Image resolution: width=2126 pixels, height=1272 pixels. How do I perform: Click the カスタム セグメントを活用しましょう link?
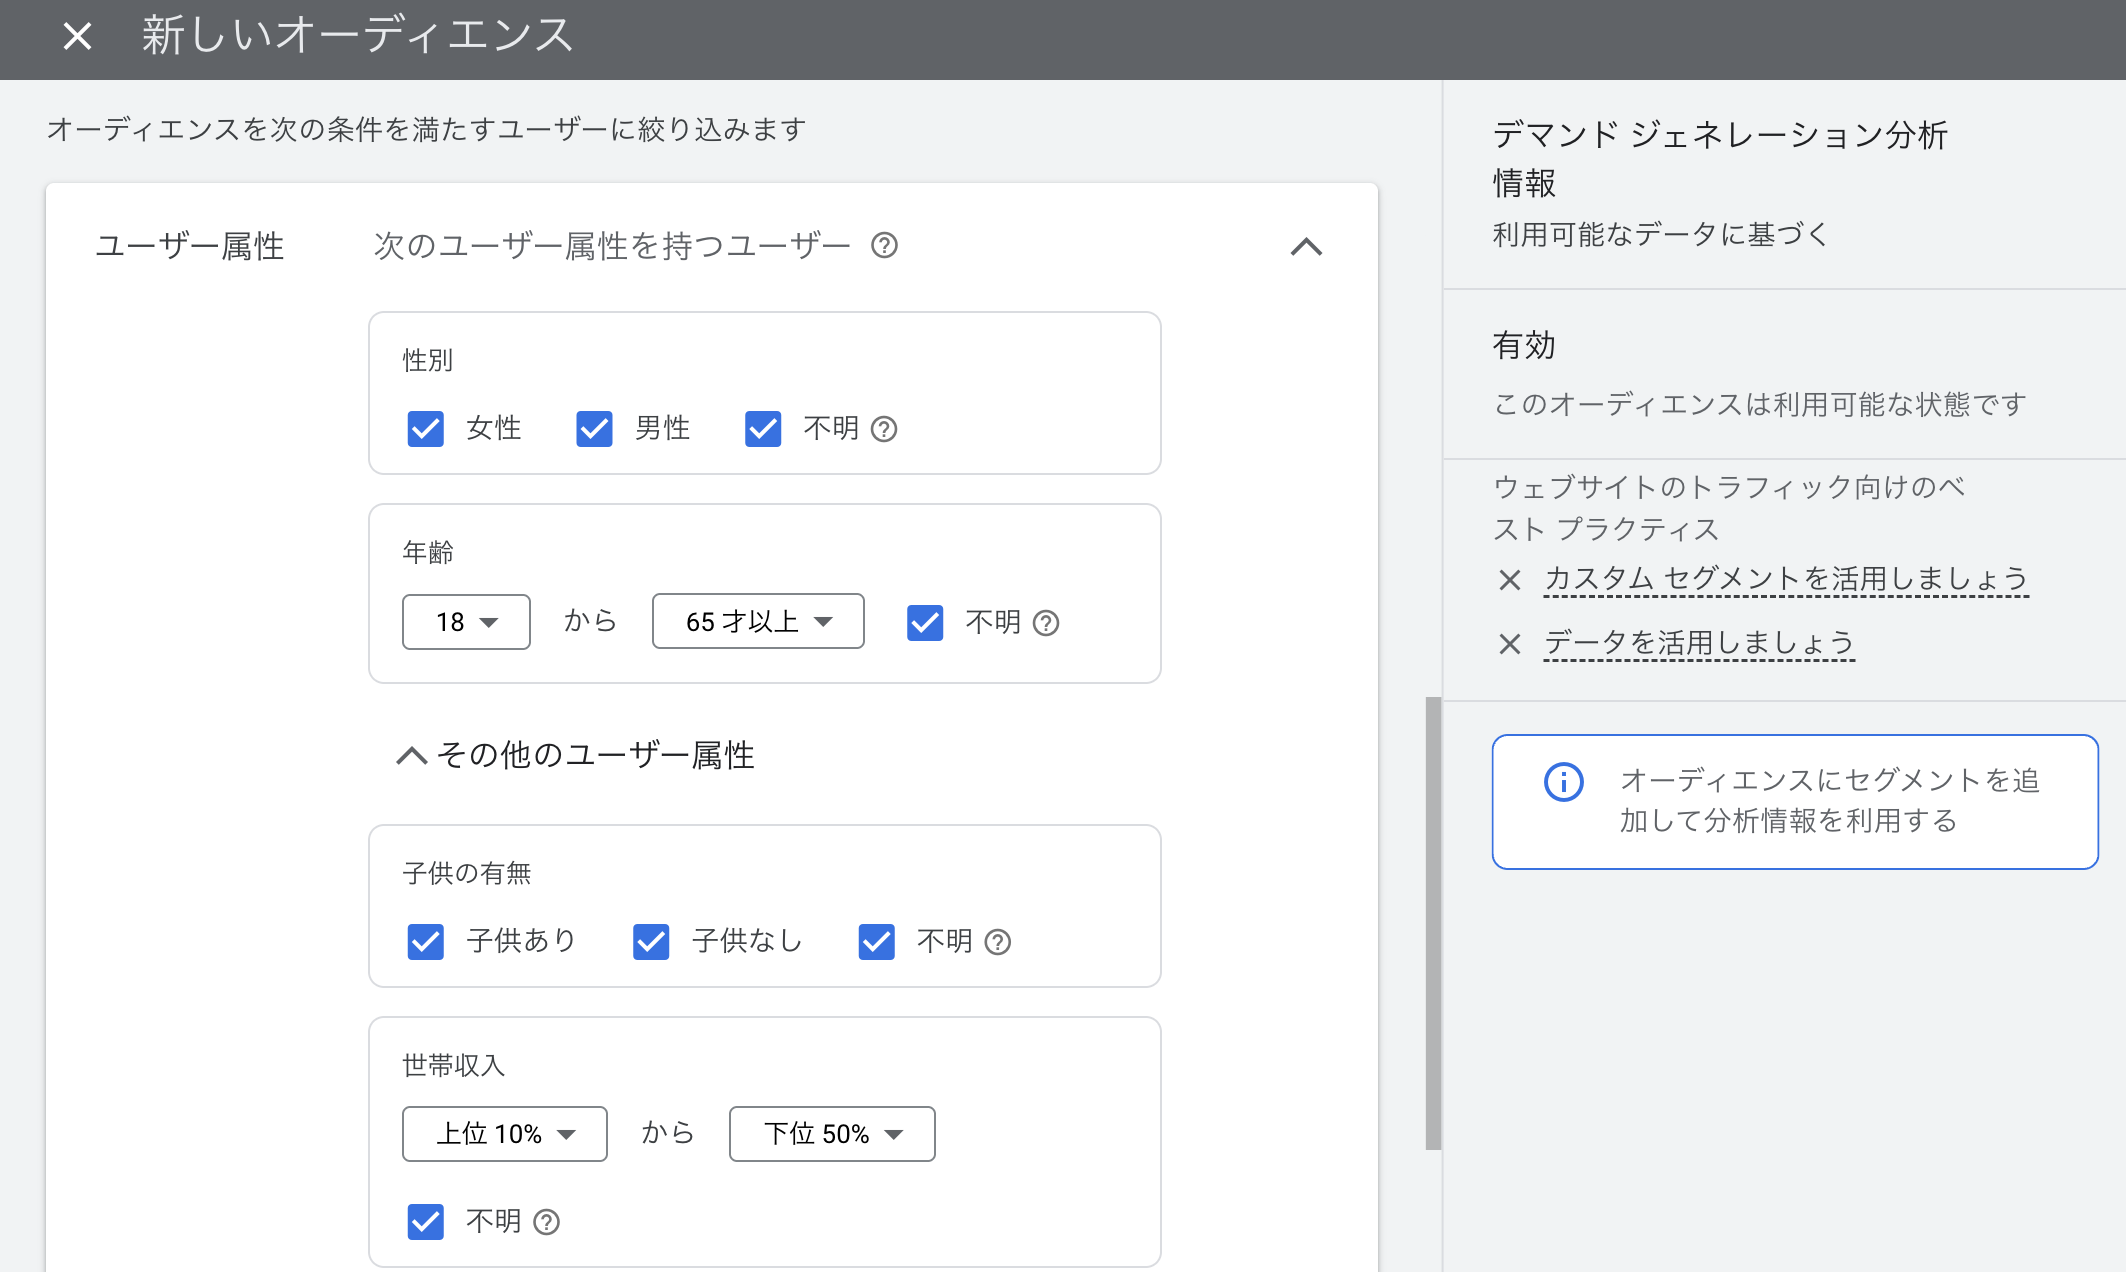click(1786, 578)
